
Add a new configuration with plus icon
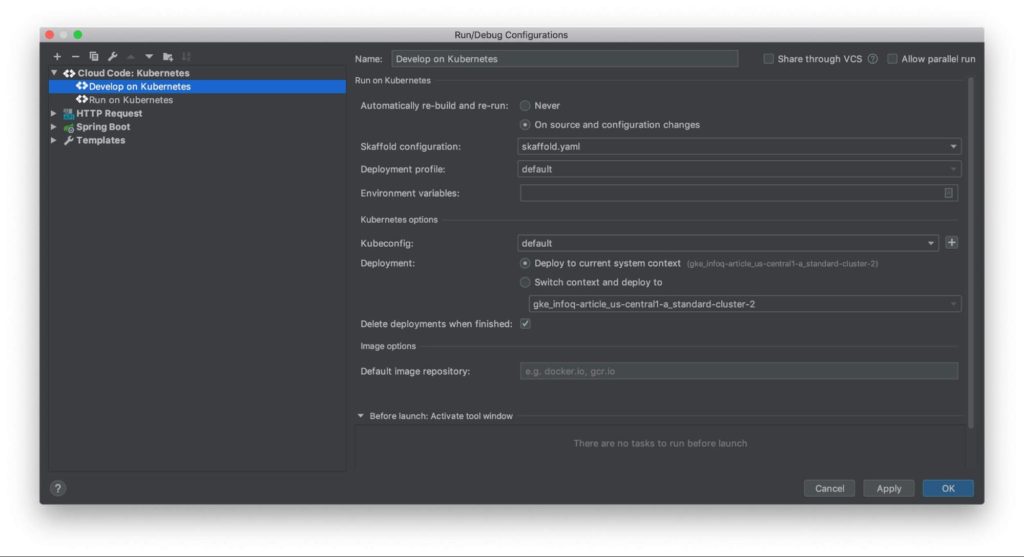(57, 57)
